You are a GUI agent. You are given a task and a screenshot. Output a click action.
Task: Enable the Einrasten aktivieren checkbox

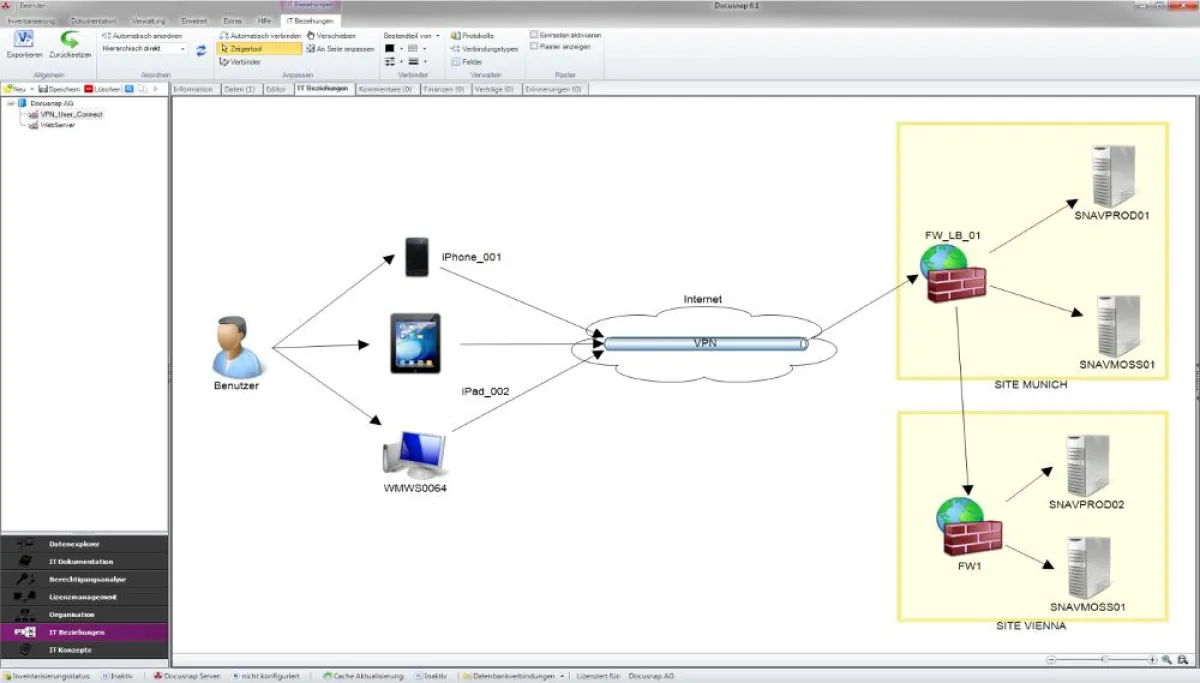click(x=534, y=34)
